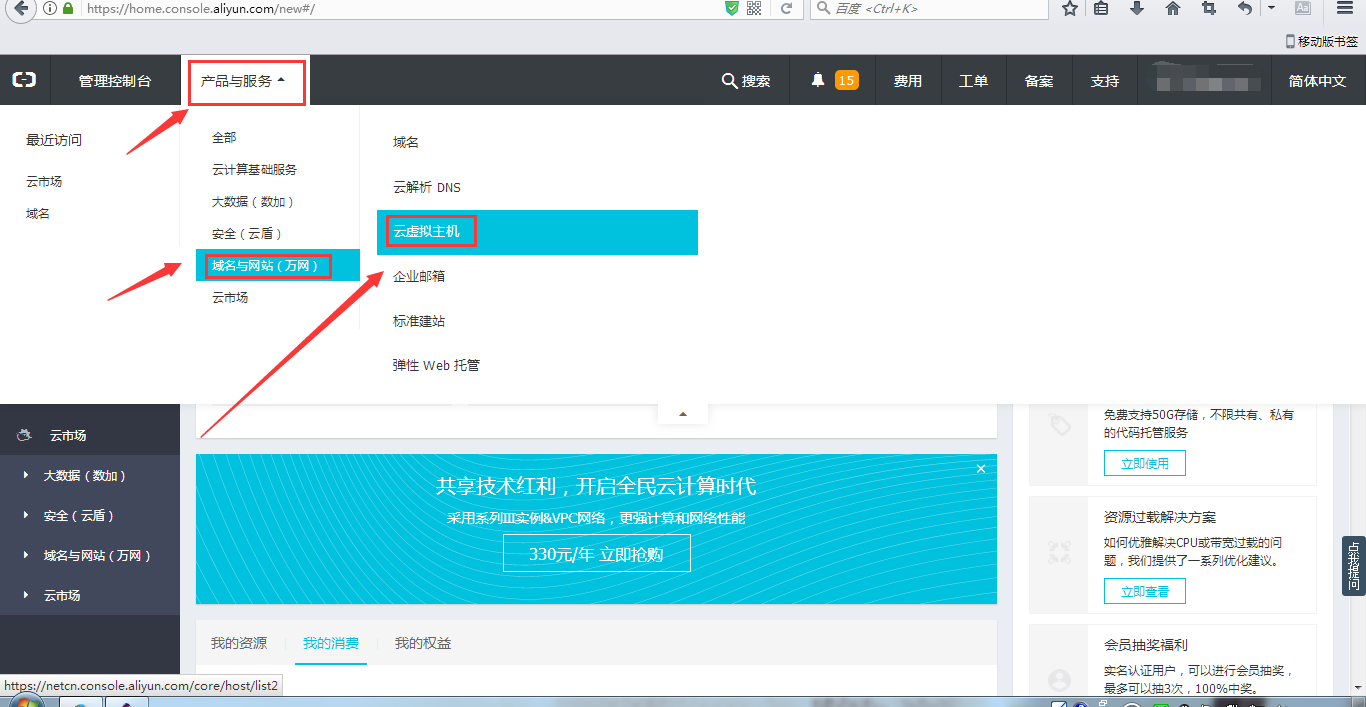Click the site info icon in address bar
Viewport: 1366px width, 707px height.
click(49, 8)
